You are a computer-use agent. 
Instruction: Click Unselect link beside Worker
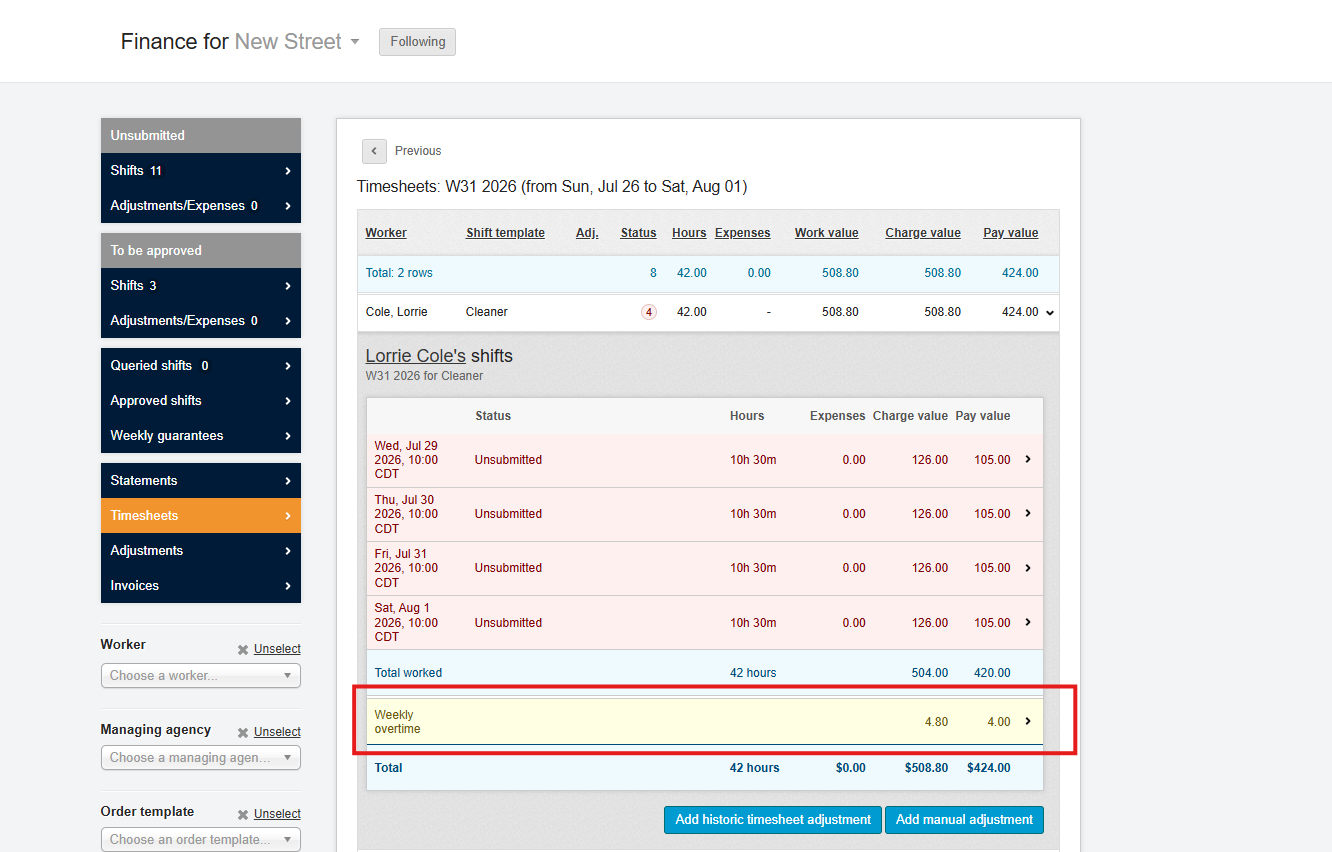pyautogui.click(x=277, y=649)
